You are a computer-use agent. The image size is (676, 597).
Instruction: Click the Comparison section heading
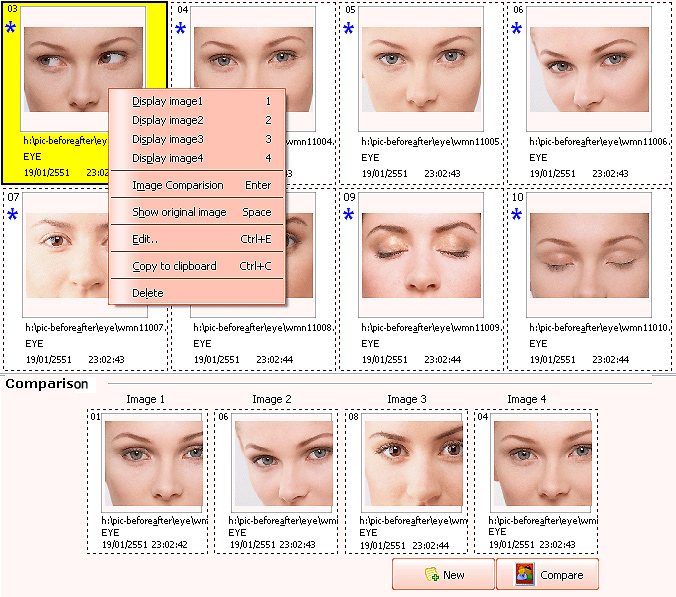pos(47,384)
